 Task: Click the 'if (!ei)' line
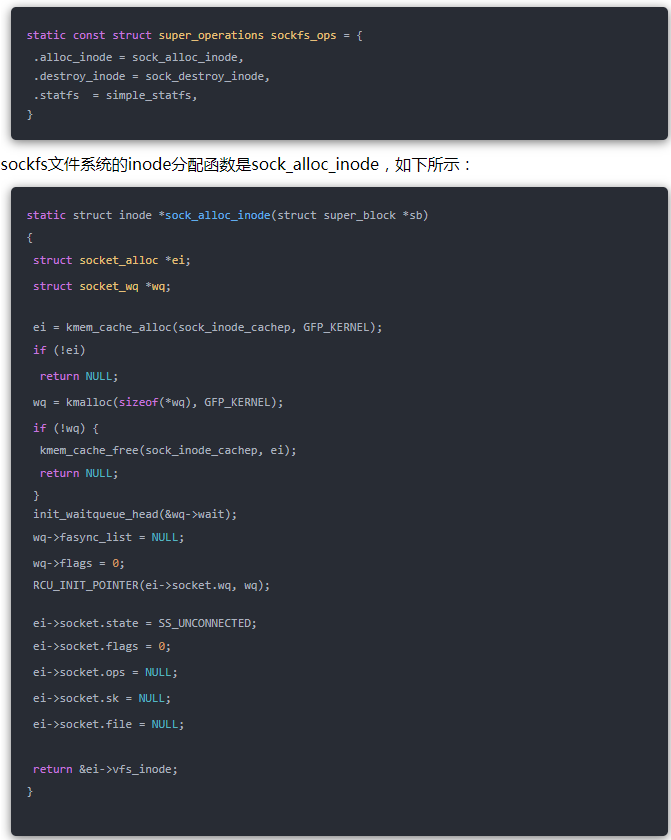[x=59, y=350]
